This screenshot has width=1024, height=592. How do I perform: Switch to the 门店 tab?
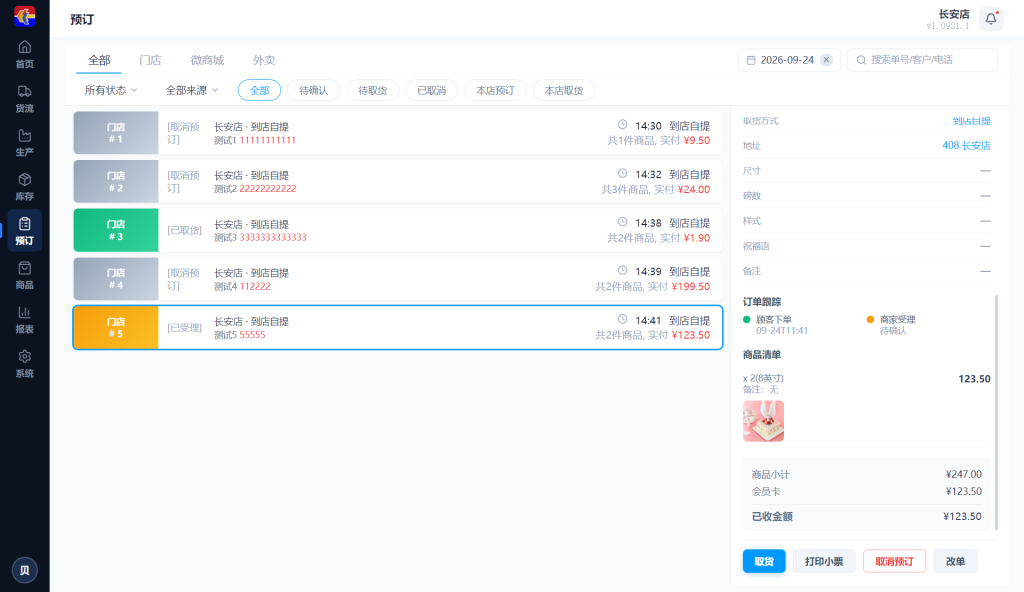coord(150,60)
